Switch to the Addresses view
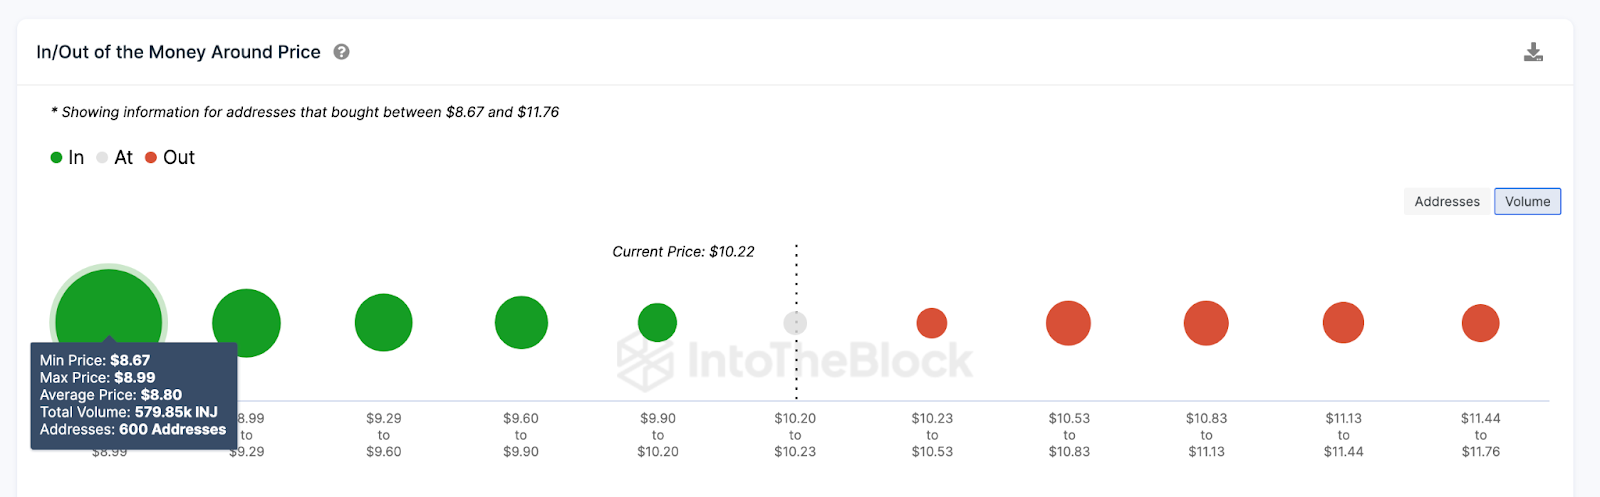This screenshot has width=1600, height=497. 1446,201
